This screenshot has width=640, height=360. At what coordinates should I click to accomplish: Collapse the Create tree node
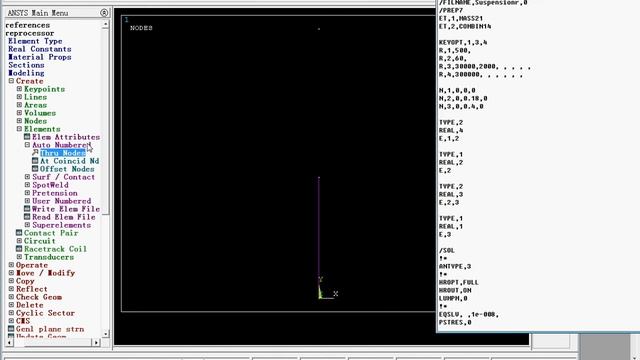(x=11, y=81)
